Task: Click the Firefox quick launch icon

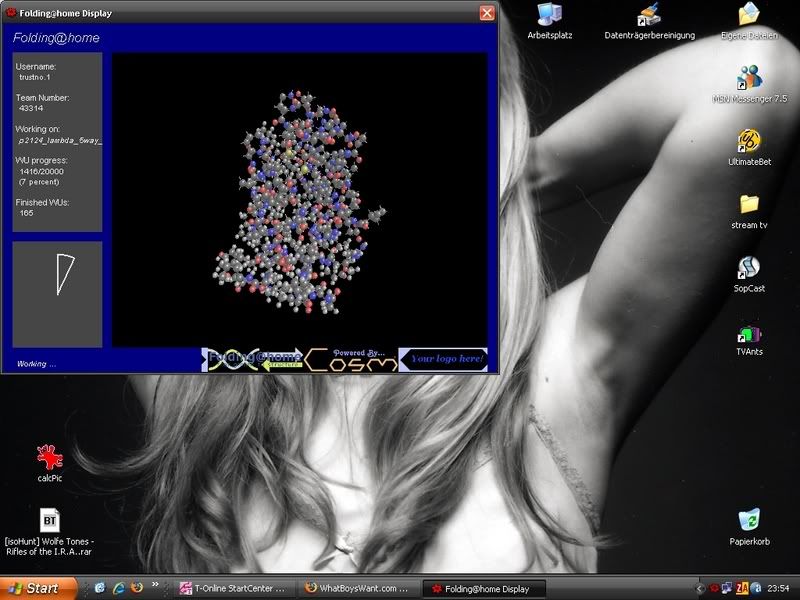Action: (137, 588)
